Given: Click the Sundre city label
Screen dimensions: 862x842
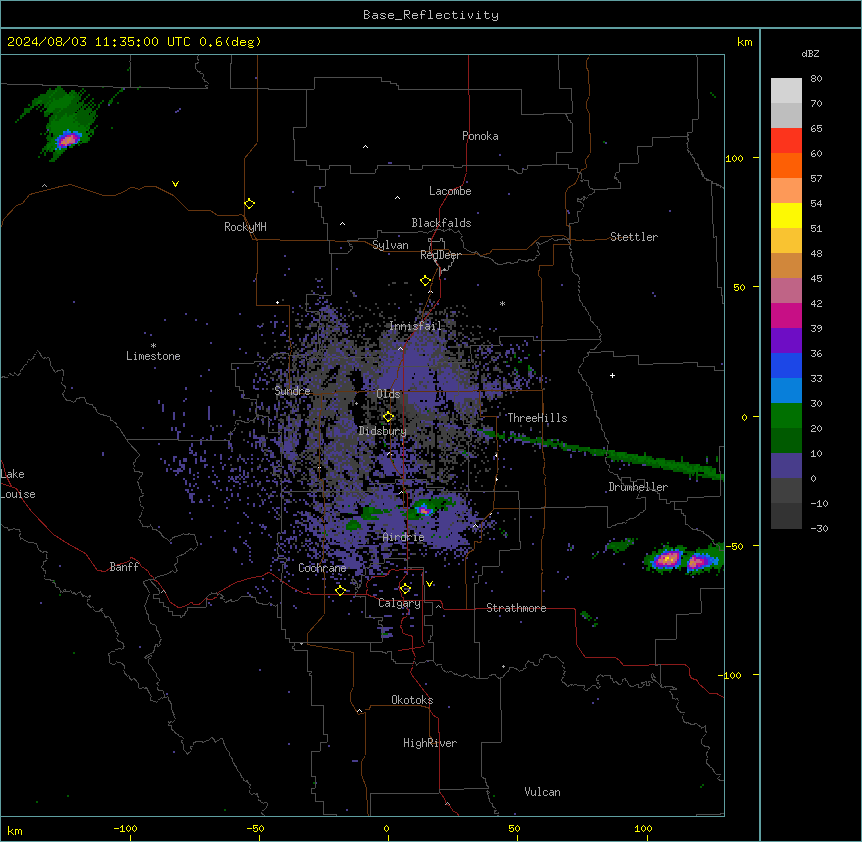Looking at the screenshot, I should coord(292,391).
